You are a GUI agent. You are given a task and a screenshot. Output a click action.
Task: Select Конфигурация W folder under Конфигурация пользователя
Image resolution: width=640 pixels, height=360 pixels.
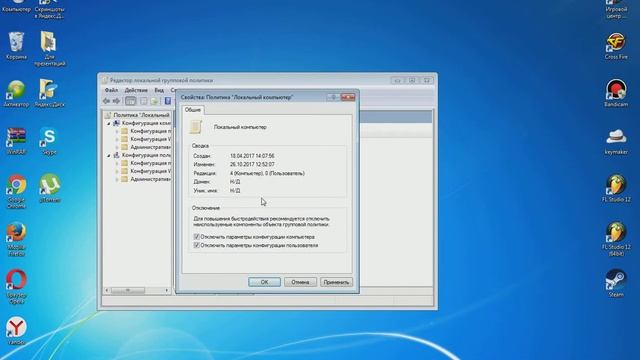(x=151, y=171)
